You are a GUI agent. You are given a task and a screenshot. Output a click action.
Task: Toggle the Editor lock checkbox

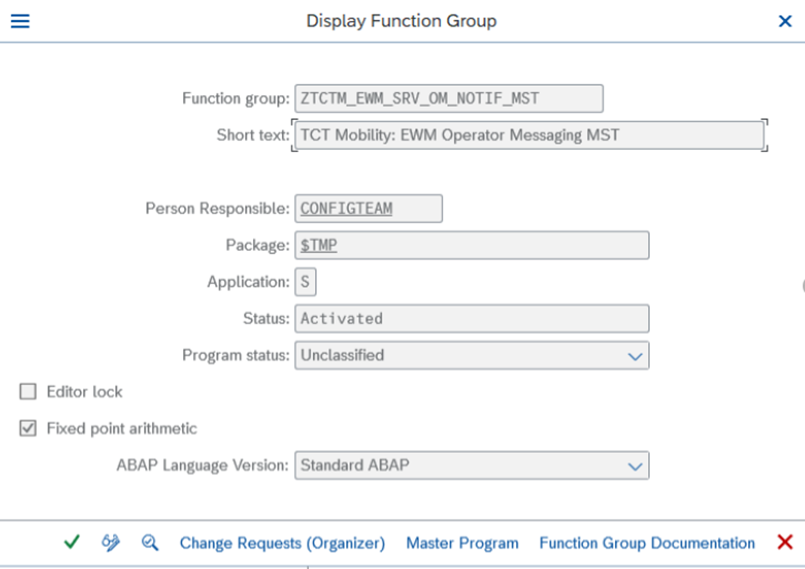tap(28, 392)
